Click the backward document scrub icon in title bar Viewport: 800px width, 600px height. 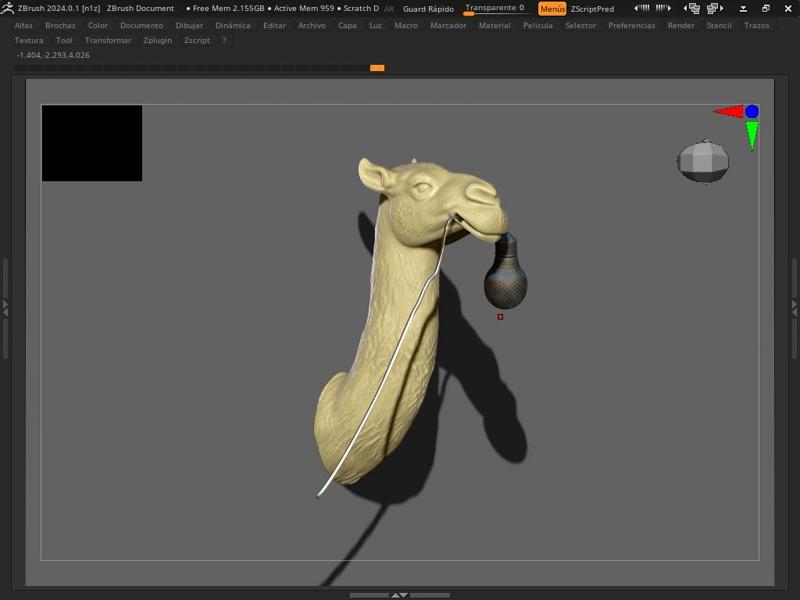643,8
